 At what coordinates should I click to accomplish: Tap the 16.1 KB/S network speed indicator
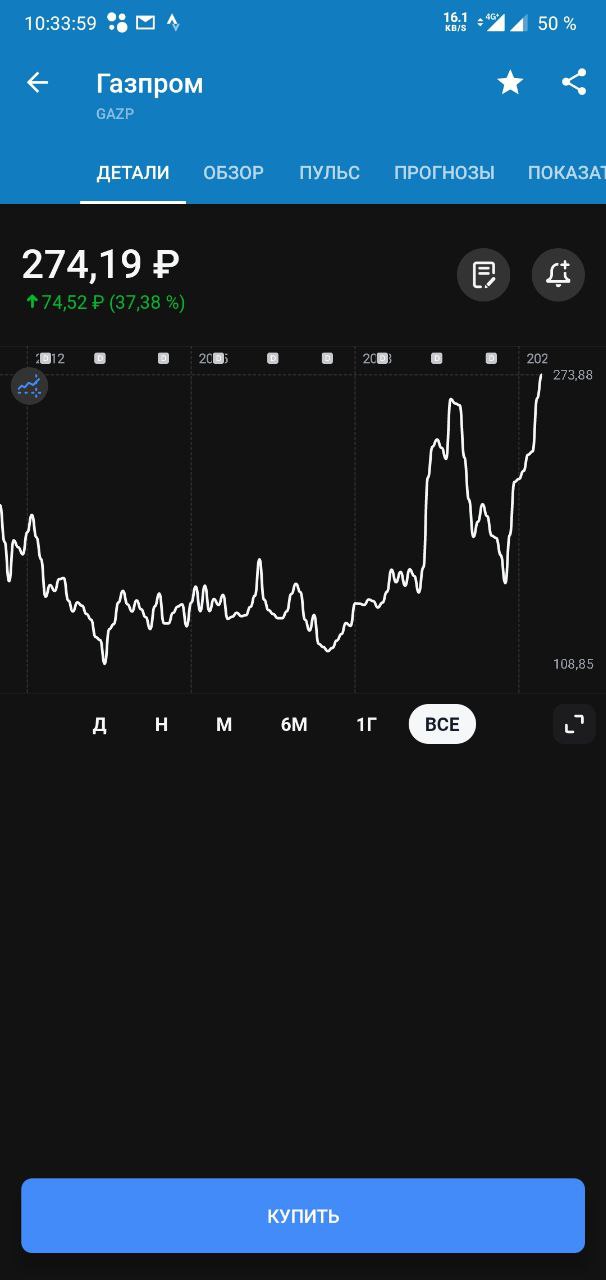tap(456, 22)
